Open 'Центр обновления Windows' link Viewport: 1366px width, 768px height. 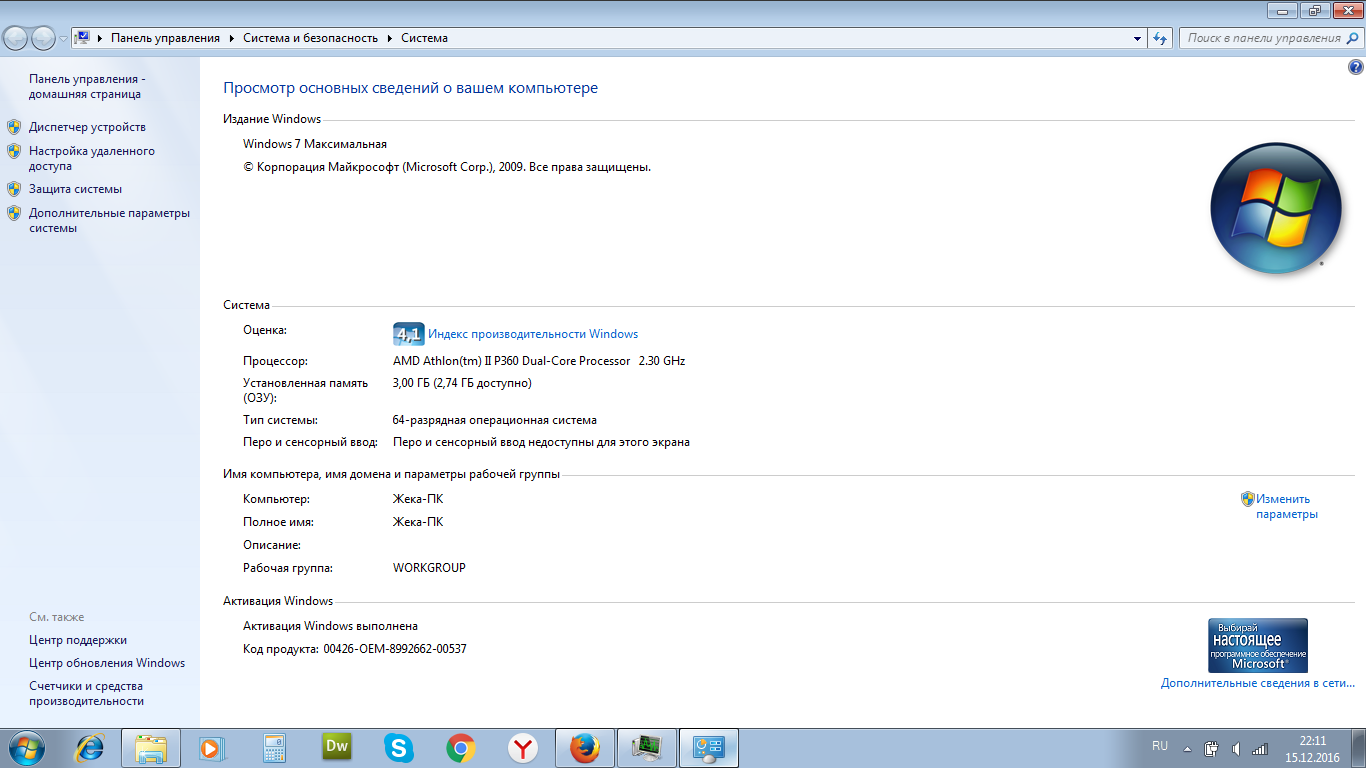coord(107,663)
